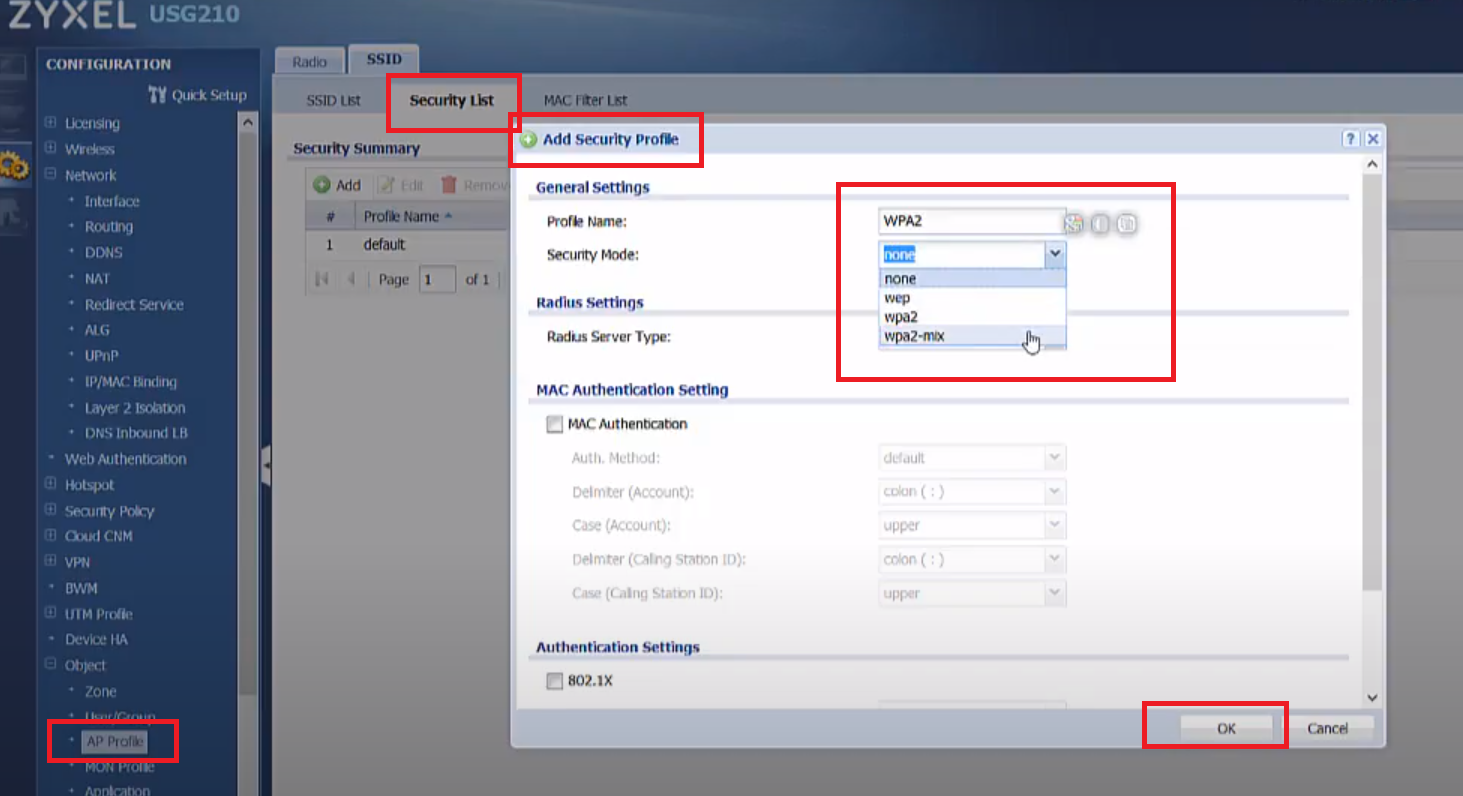
Task: Enable the MAC Authentication checkbox
Action: coord(555,424)
